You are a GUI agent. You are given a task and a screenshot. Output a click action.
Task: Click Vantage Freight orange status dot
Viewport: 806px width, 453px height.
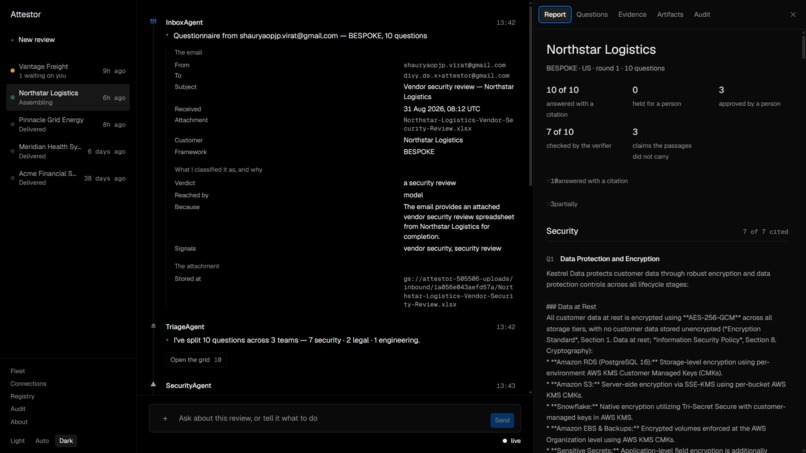(12, 70)
